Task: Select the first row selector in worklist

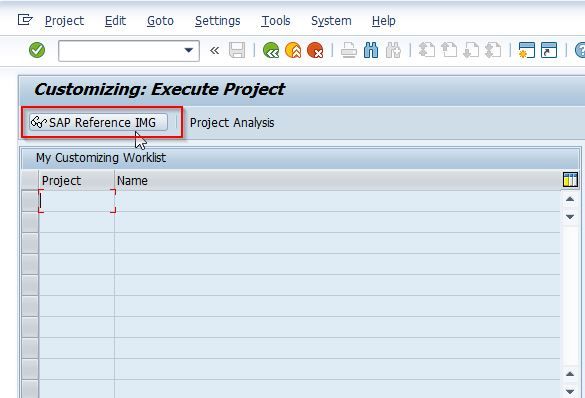Action: click(x=30, y=201)
